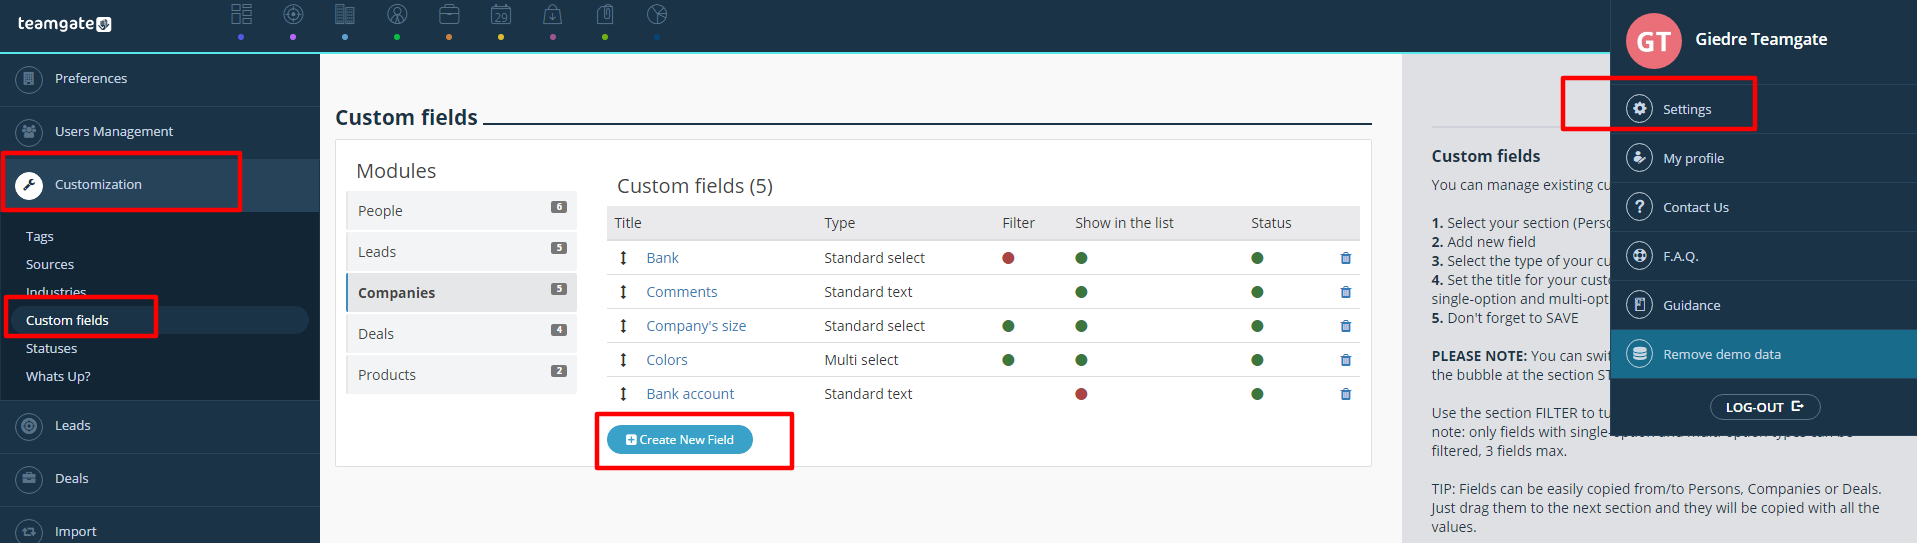
Task: Toggle Show in the list for Bank
Action: [1081, 258]
